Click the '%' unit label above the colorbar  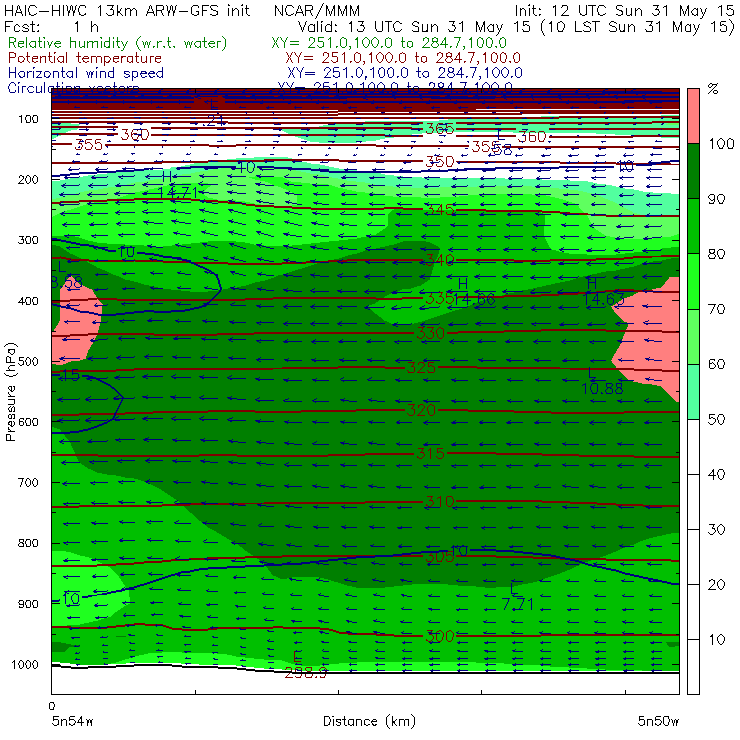coord(713,89)
